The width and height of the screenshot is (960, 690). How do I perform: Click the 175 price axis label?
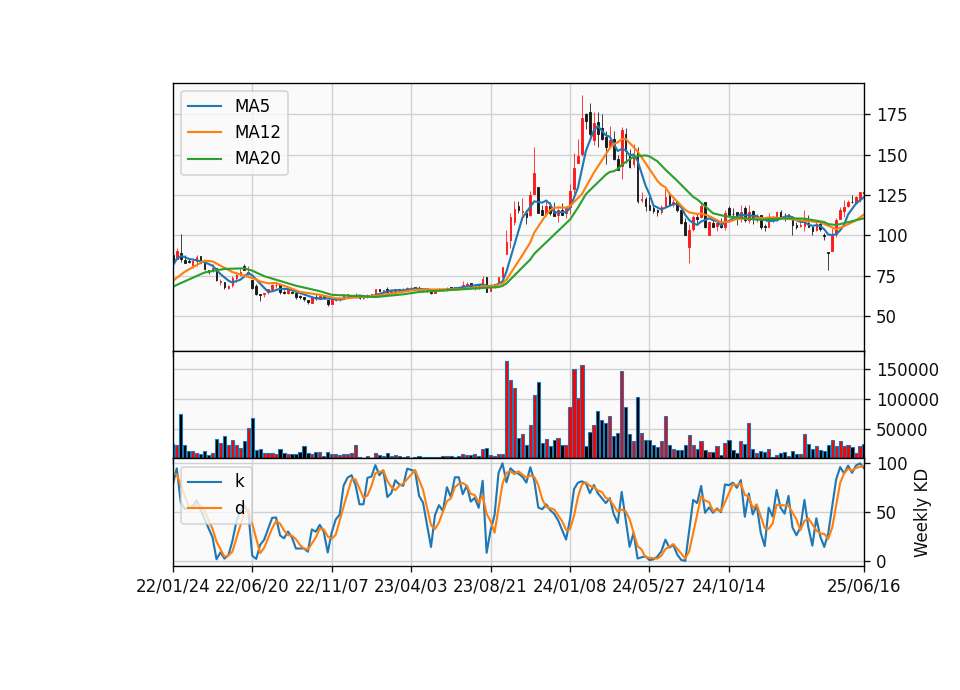(892, 115)
